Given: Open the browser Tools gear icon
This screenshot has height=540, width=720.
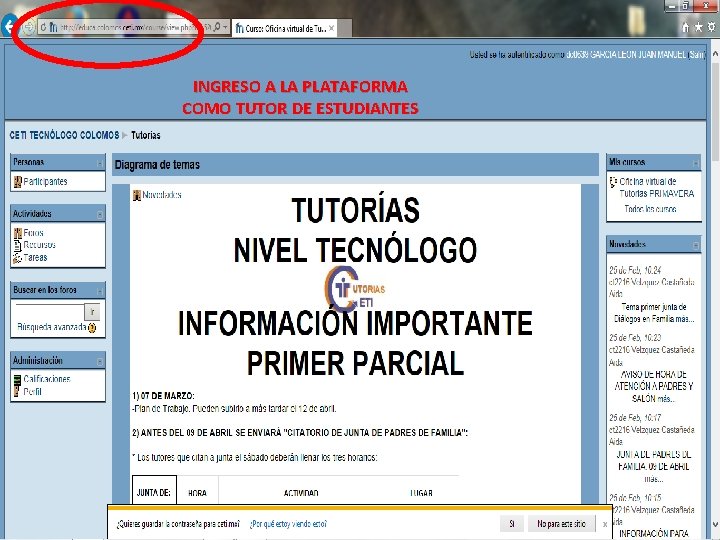Looking at the screenshot, I should pos(711,28).
